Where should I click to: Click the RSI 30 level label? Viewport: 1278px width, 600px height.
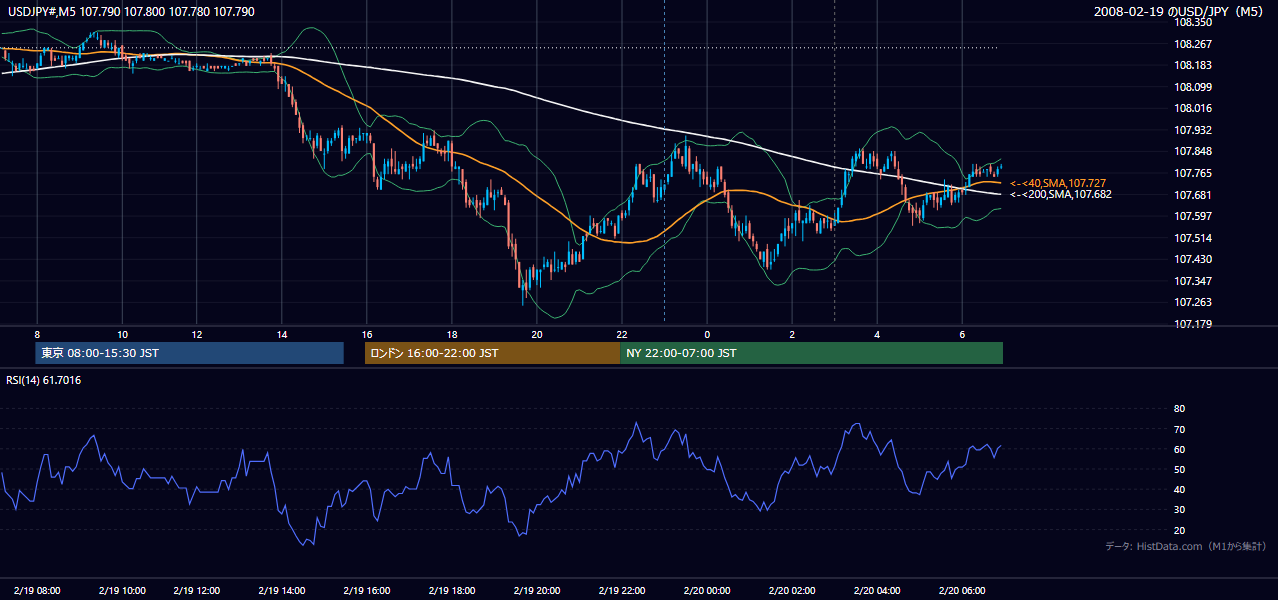[1179, 510]
